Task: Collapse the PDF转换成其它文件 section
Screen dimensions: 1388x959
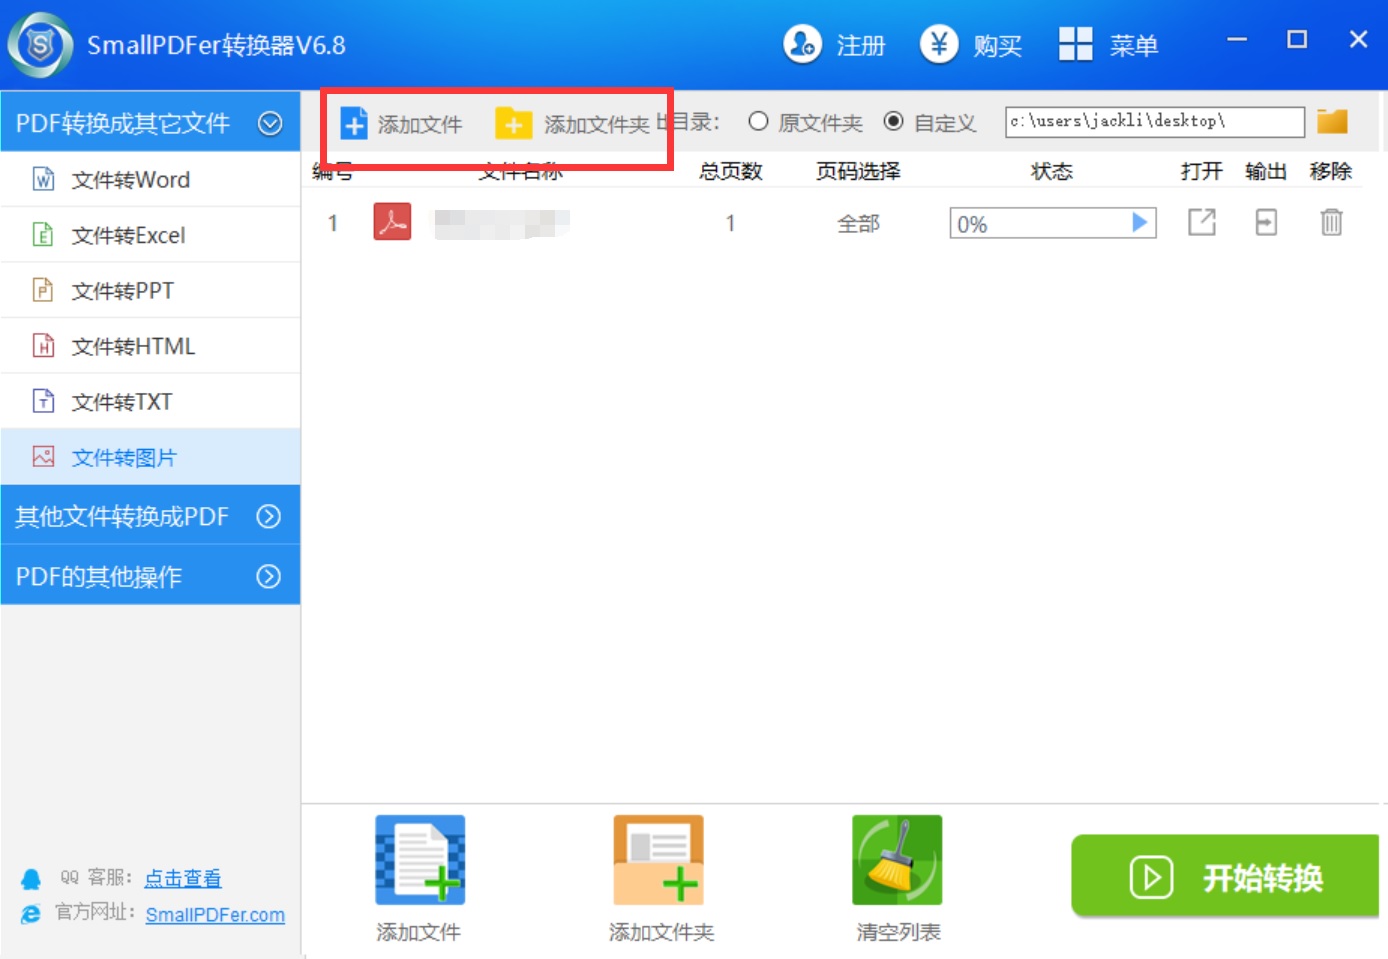Action: [270, 123]
